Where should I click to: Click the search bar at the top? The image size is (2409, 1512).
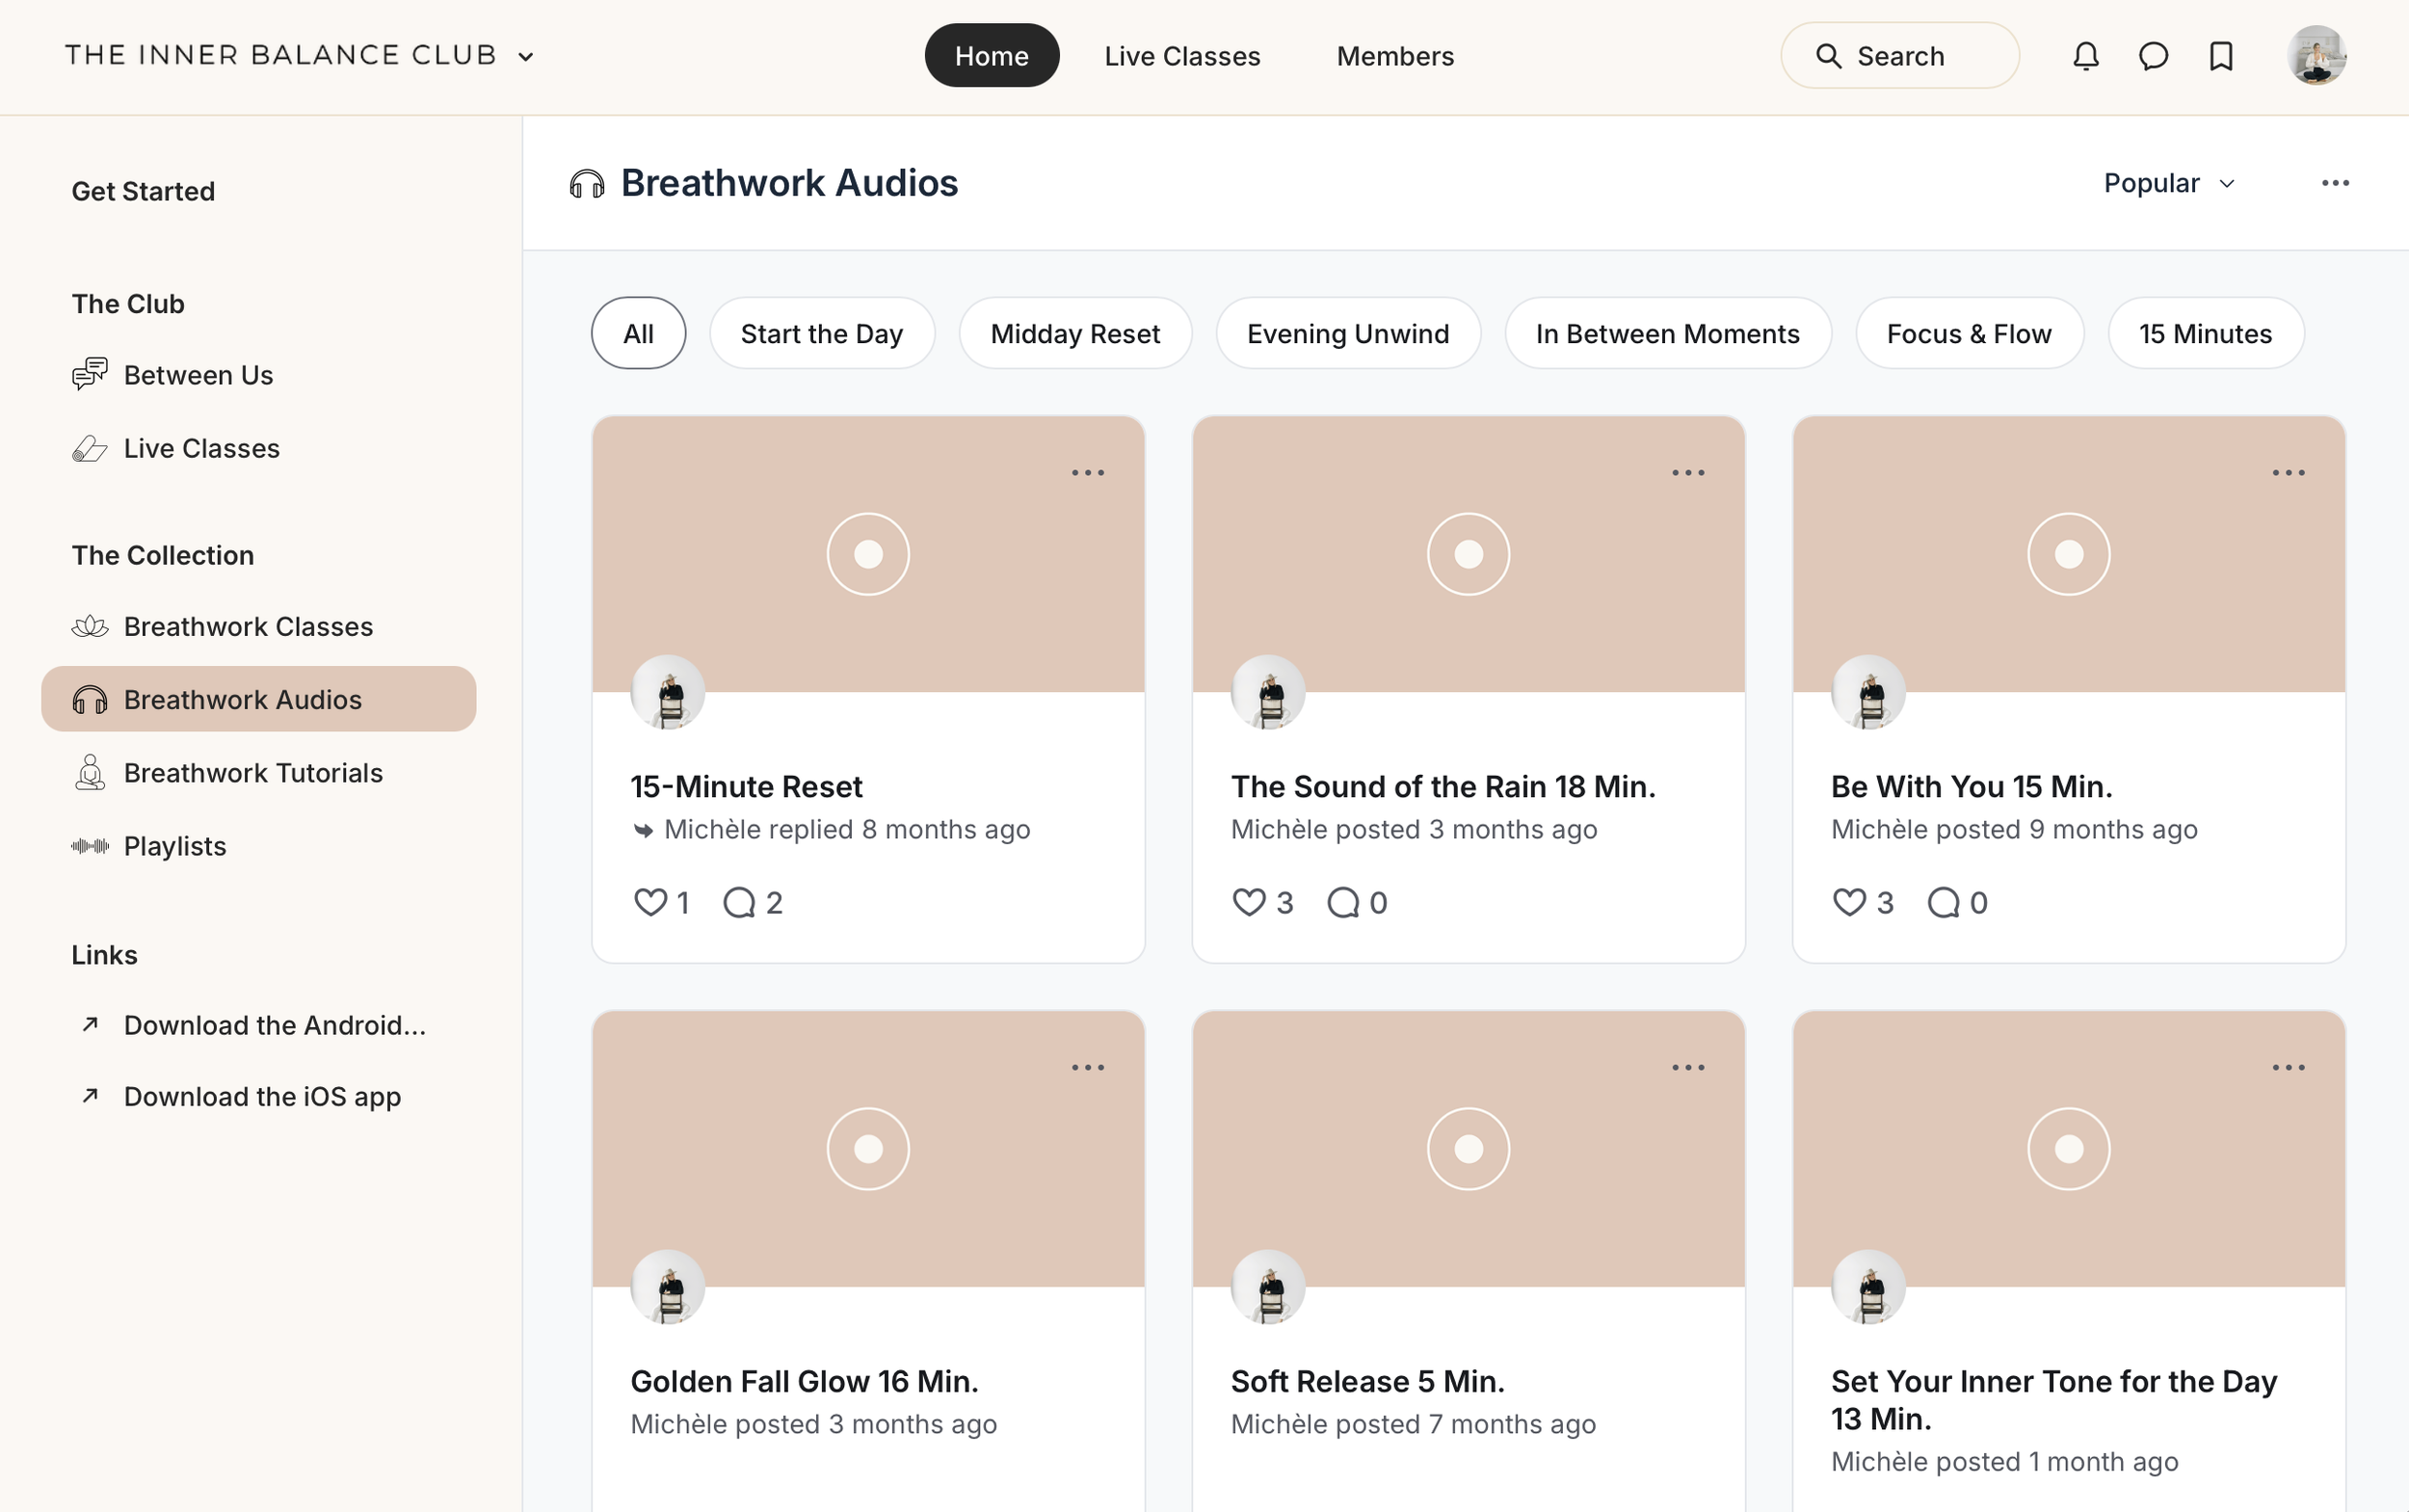click(x=1899, y=55)
